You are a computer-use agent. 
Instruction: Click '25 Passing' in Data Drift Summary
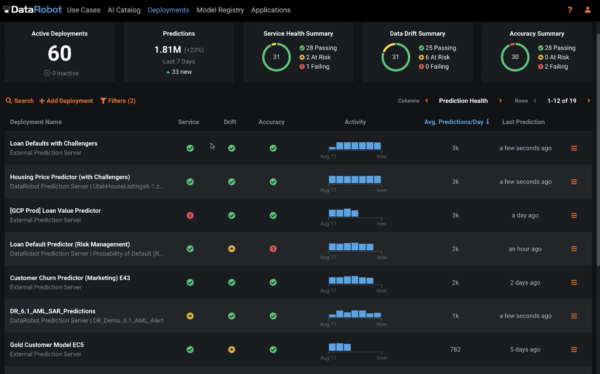point(437,48)
